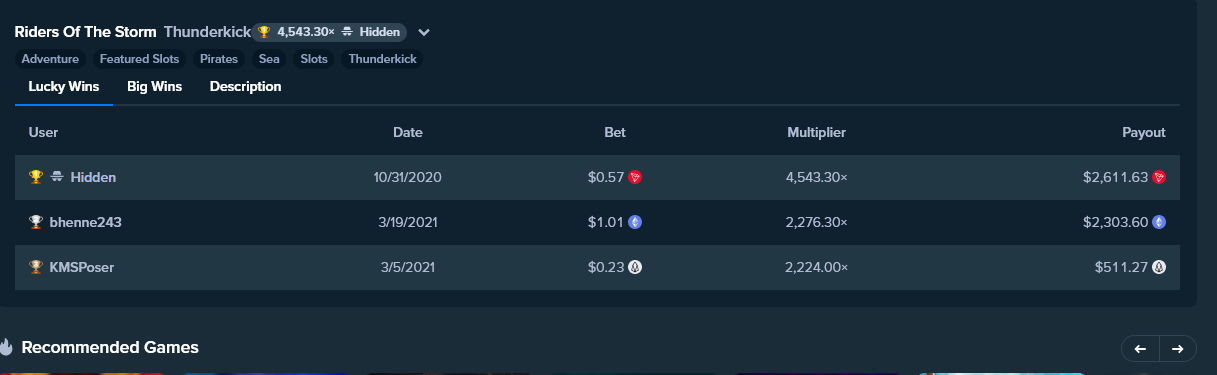The image size is (1217, 375).
Task: Go to previous recommended games page
Action: (x=1141, y=348)
